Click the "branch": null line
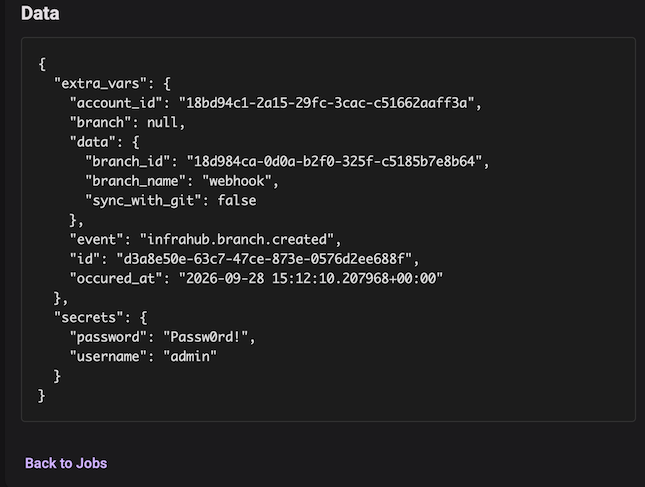 [128, 122]
